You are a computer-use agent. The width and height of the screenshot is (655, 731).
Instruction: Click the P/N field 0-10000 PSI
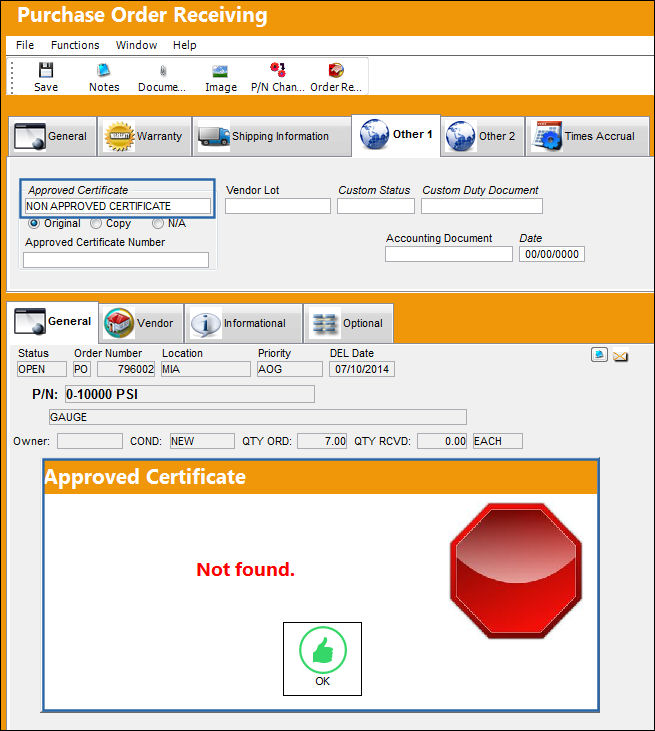pyautogui.click(x=190, y=394)
